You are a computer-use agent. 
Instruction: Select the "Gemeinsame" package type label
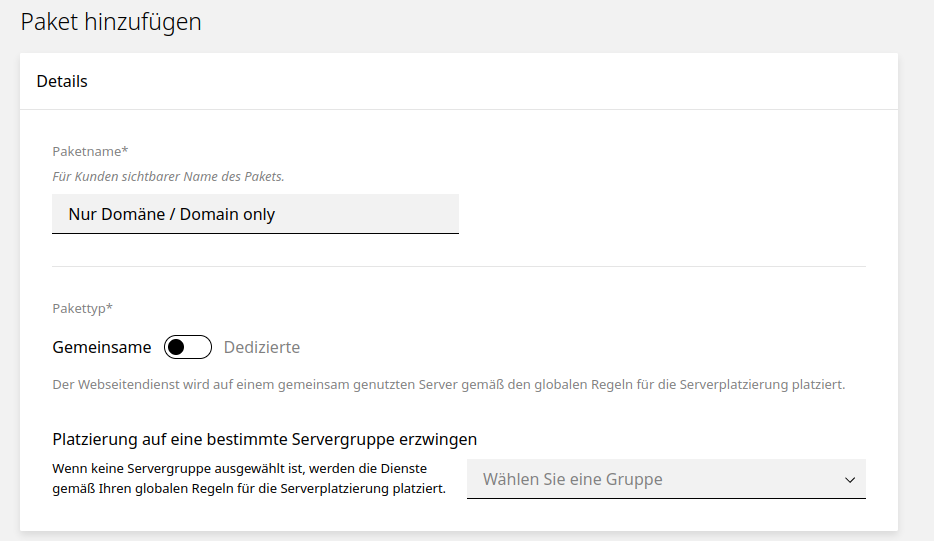pyautogui.click(x=102, y=347)
